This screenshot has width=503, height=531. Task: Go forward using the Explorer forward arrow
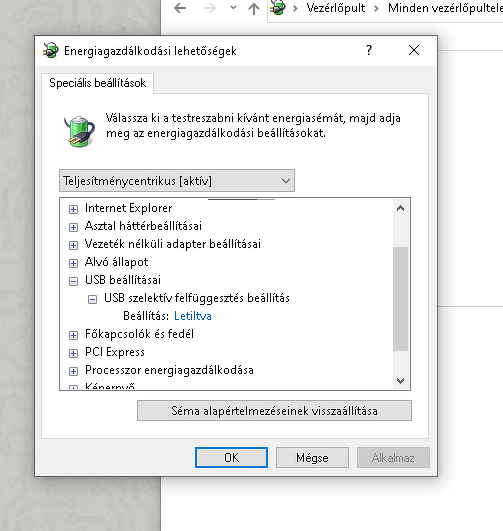pyautogui.click(x=210, y=8)
